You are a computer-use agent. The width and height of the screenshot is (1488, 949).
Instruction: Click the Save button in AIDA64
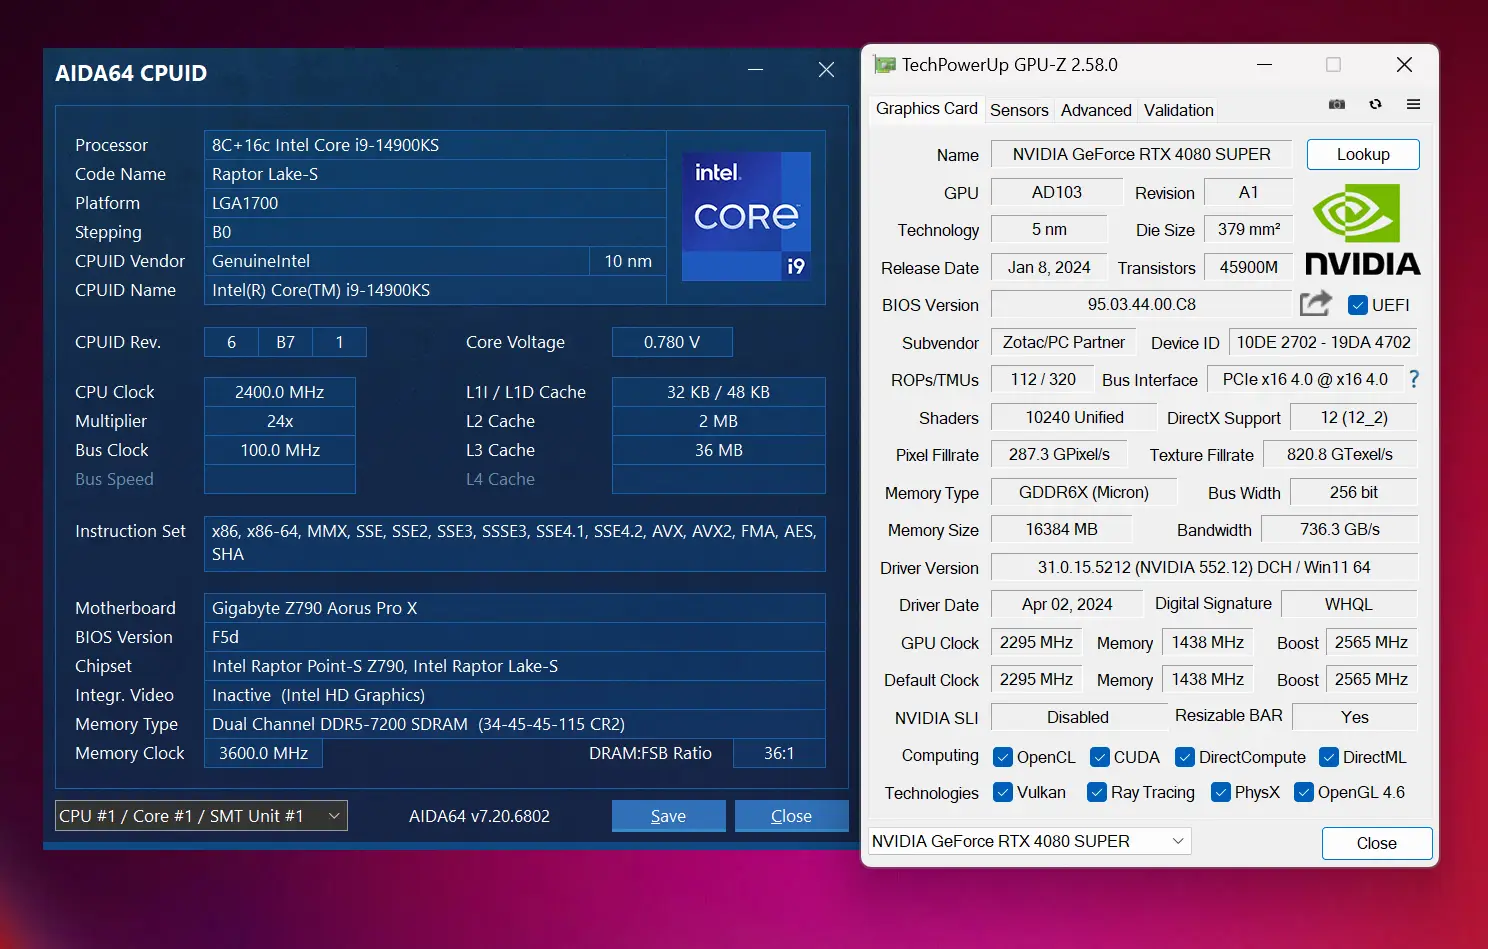click(668, 816)
